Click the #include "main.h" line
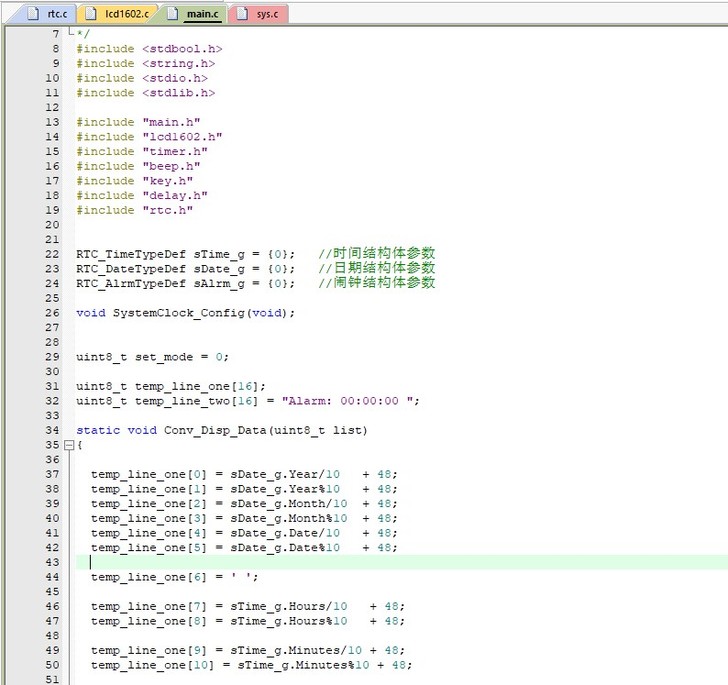This screenshot has width=728, height=685. click(x=138, y=122)
